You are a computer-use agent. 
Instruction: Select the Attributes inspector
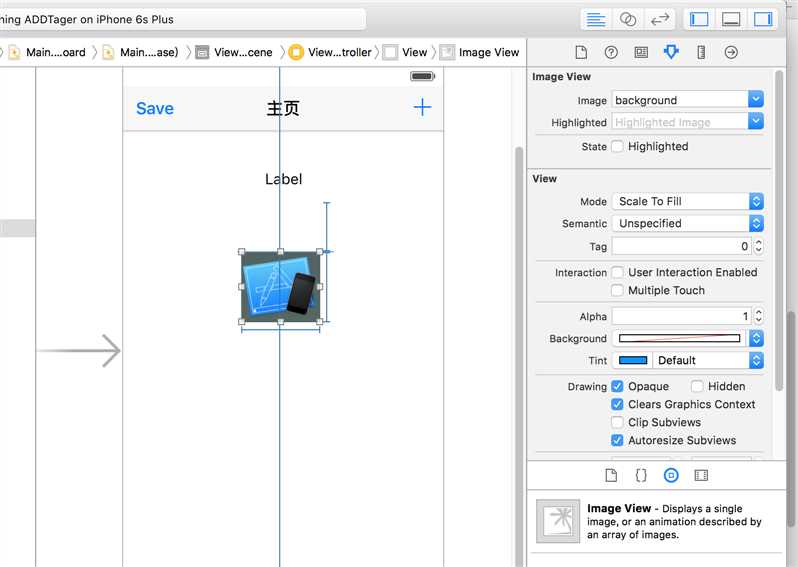coord(671,52)
